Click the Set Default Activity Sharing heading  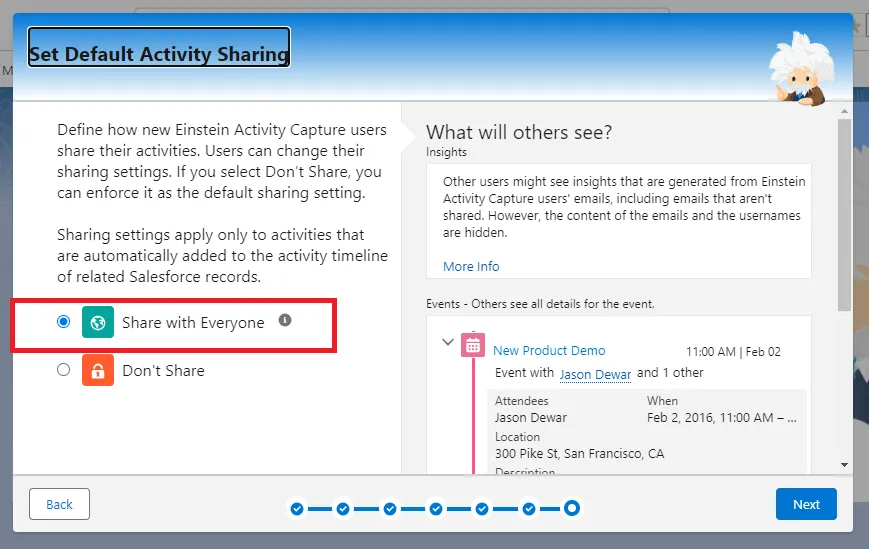pos(159,55)
